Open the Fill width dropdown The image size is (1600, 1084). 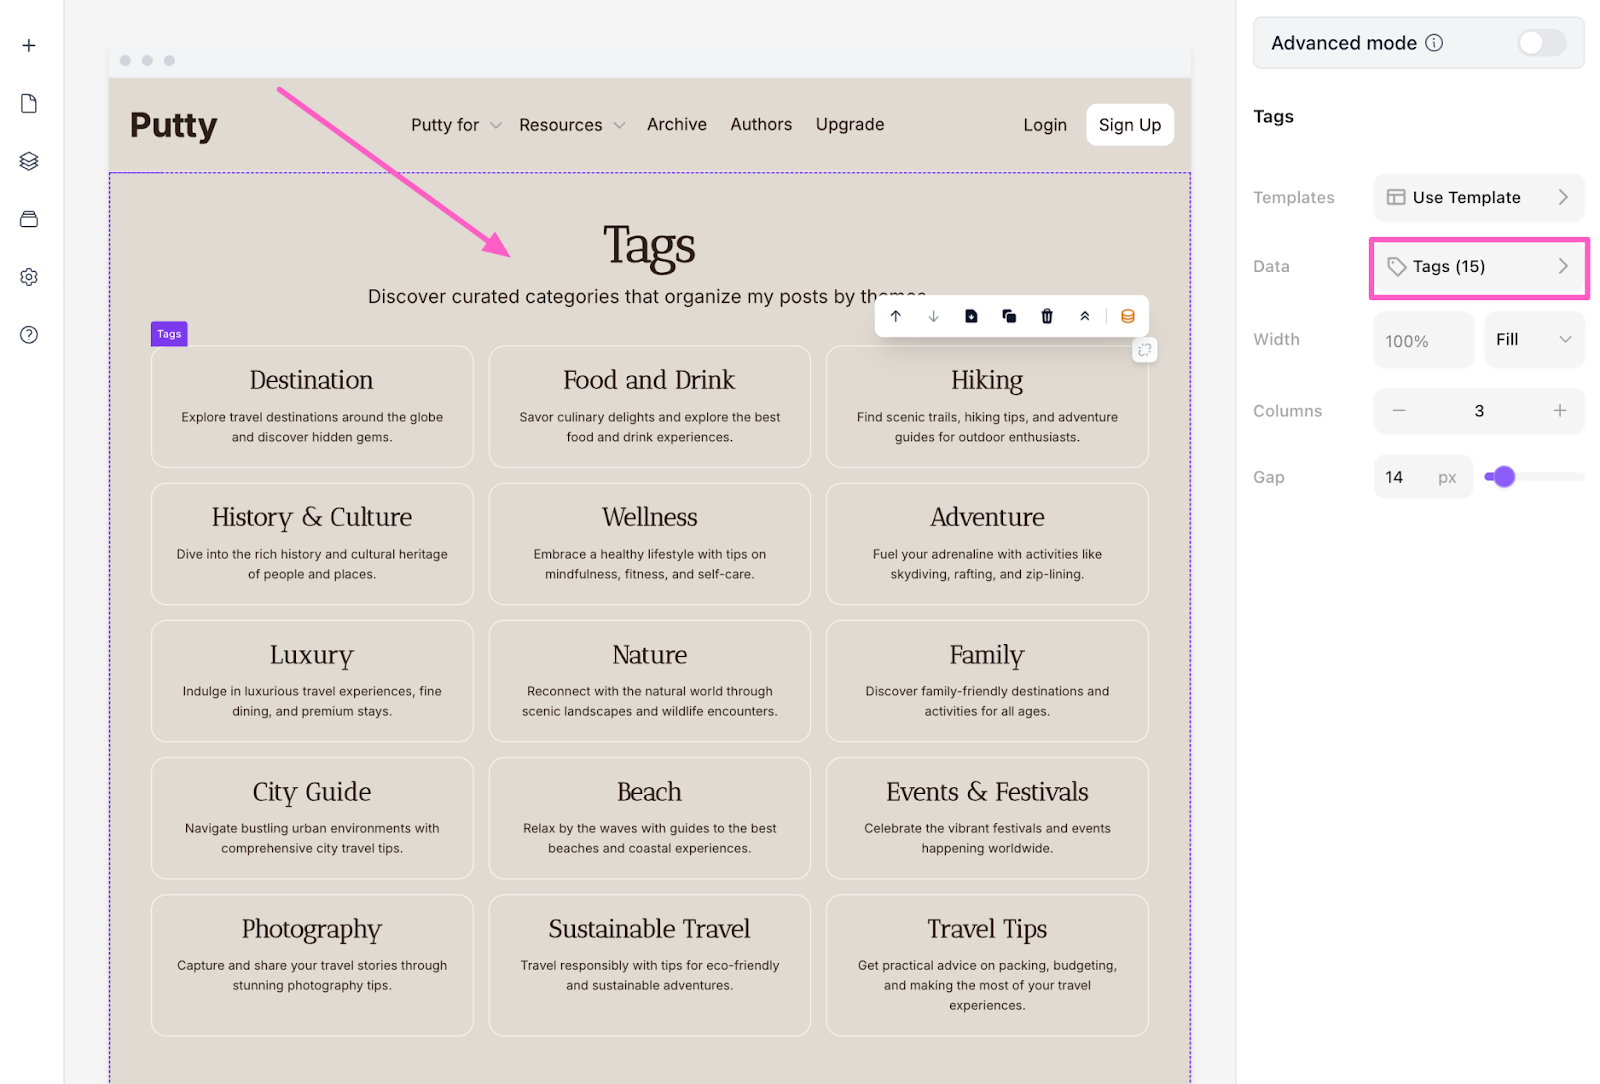1533,340
